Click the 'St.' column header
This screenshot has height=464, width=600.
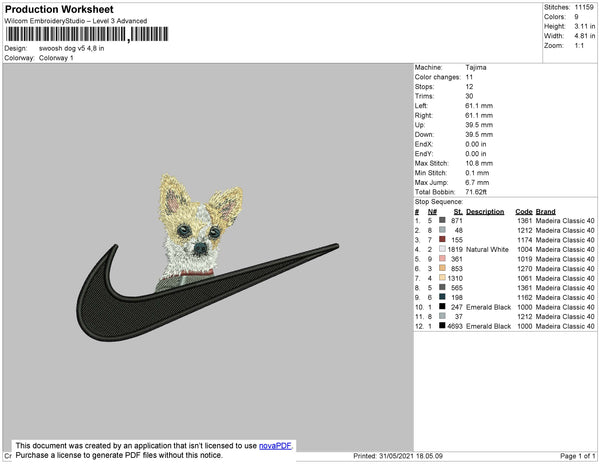tap(458, 212)
